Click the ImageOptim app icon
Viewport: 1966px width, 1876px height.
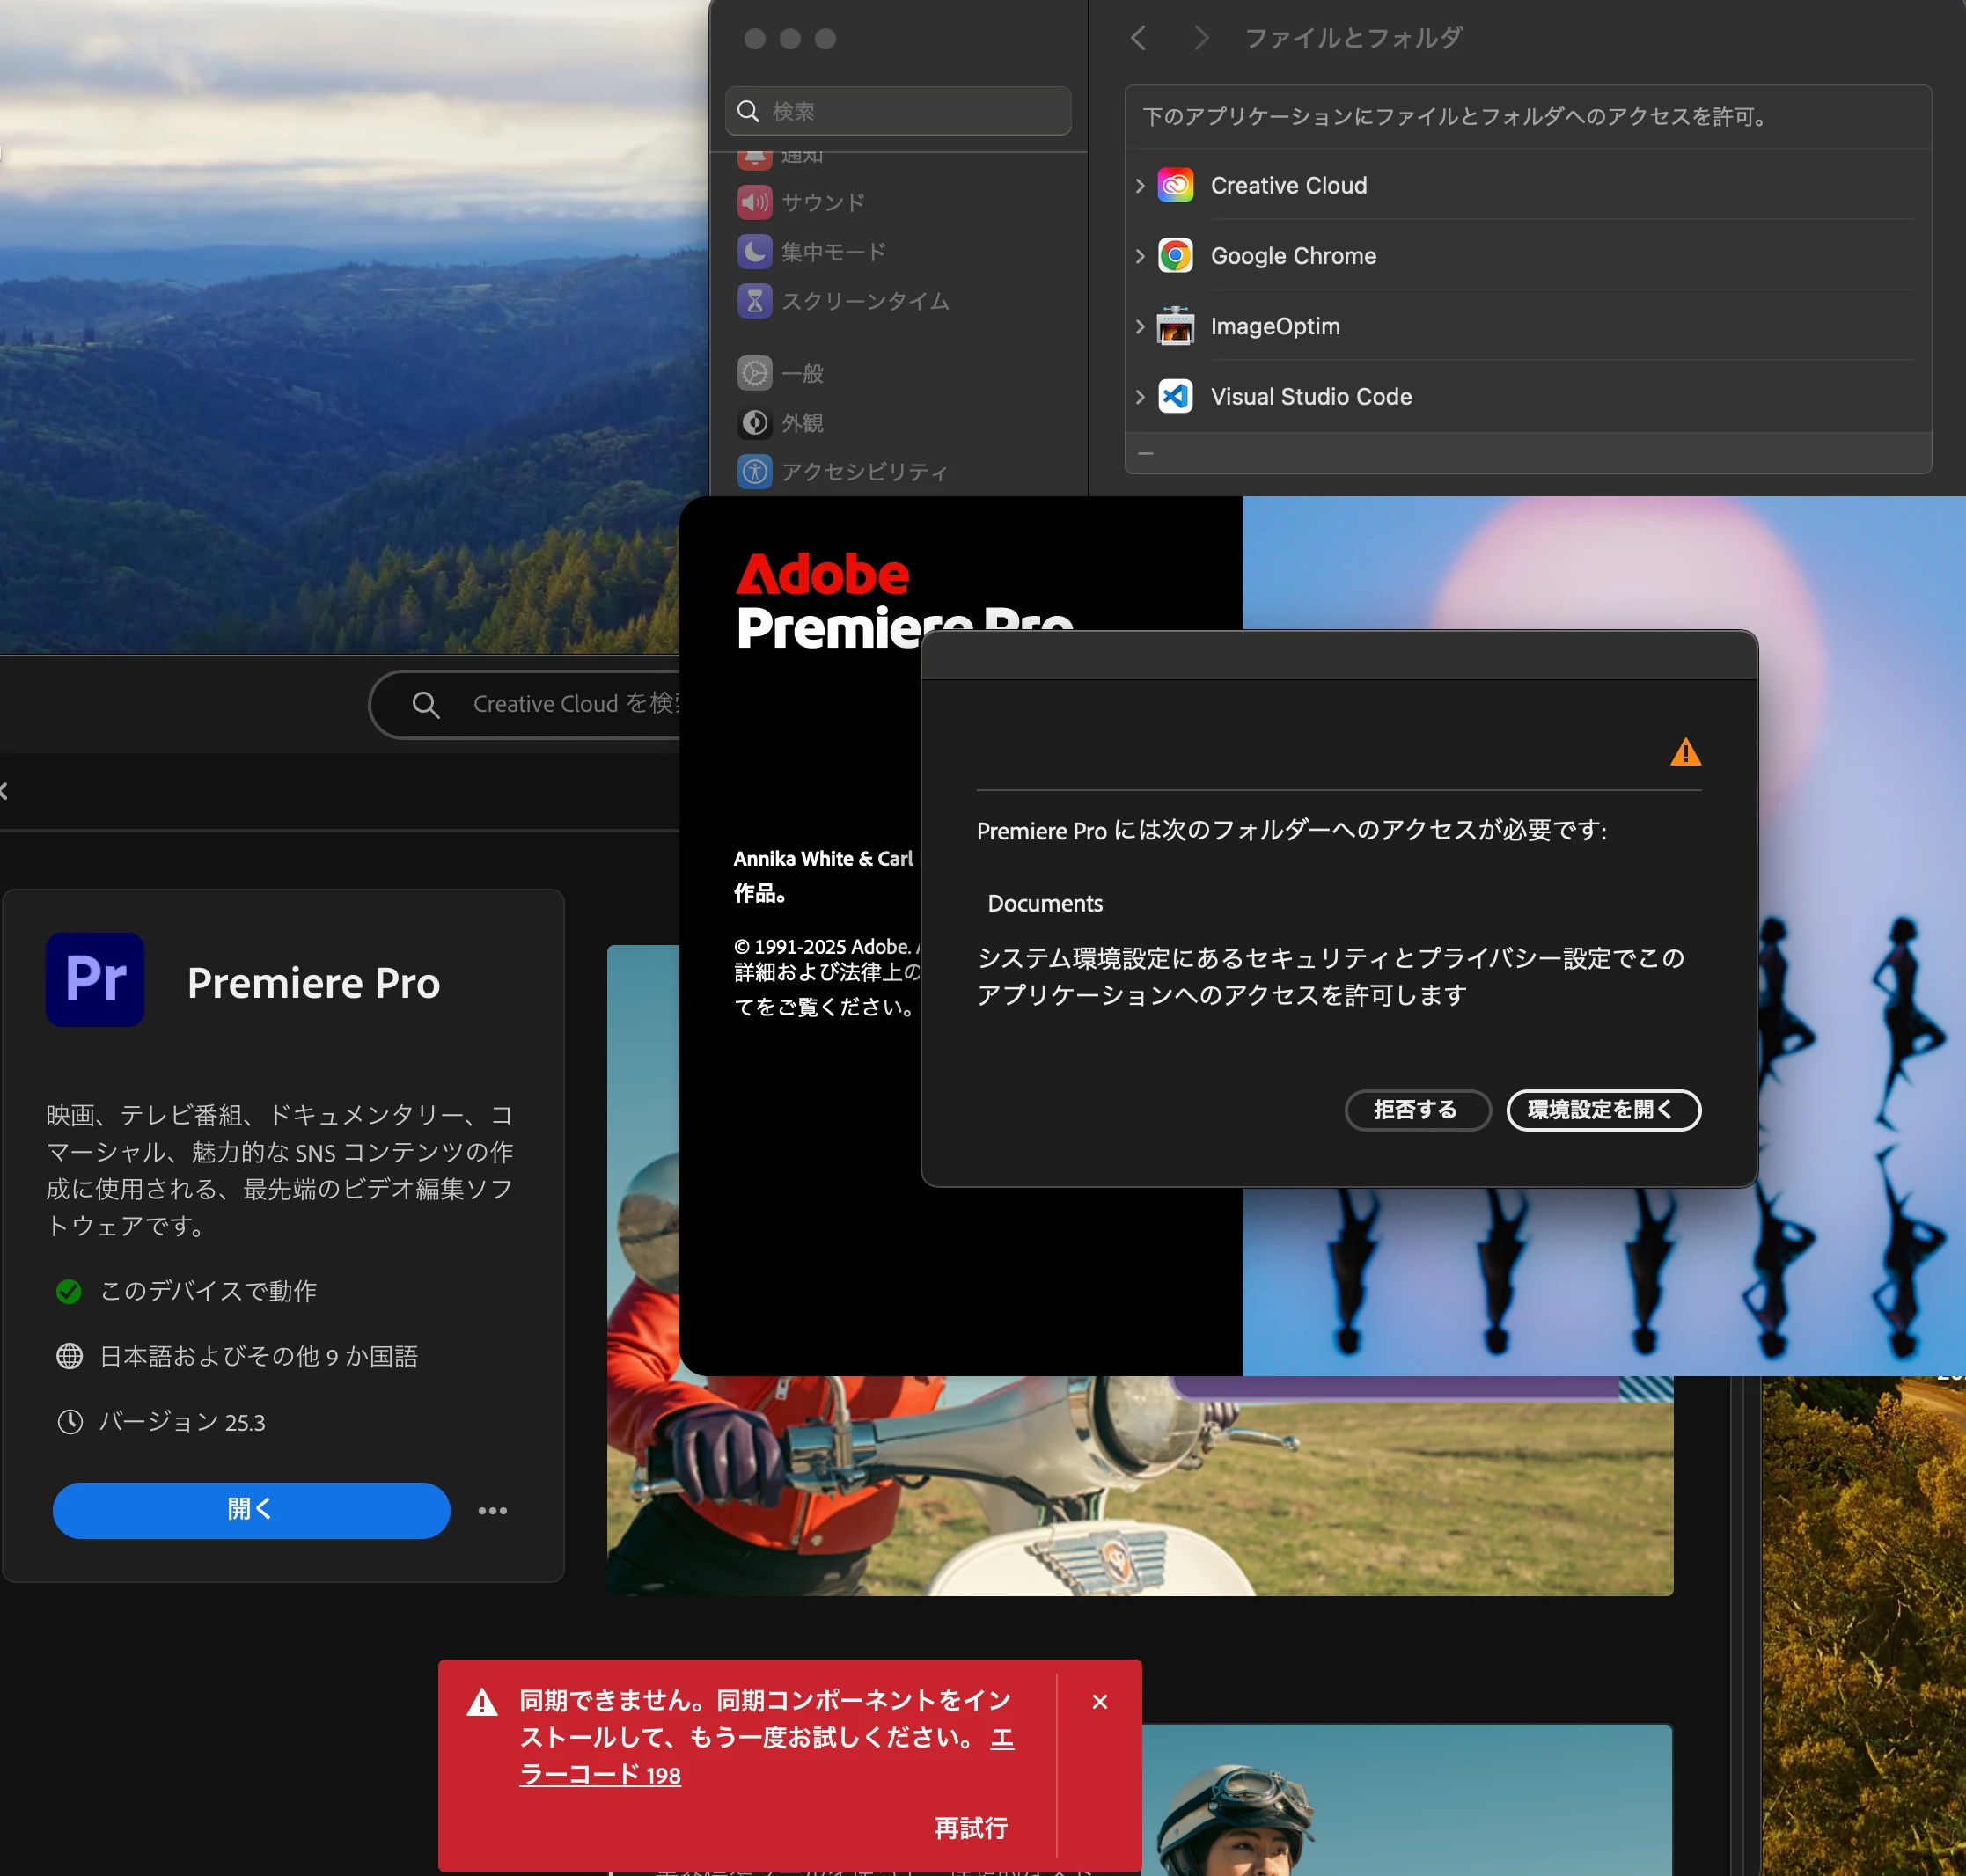pyautogui.click(x=1175, y=327)
